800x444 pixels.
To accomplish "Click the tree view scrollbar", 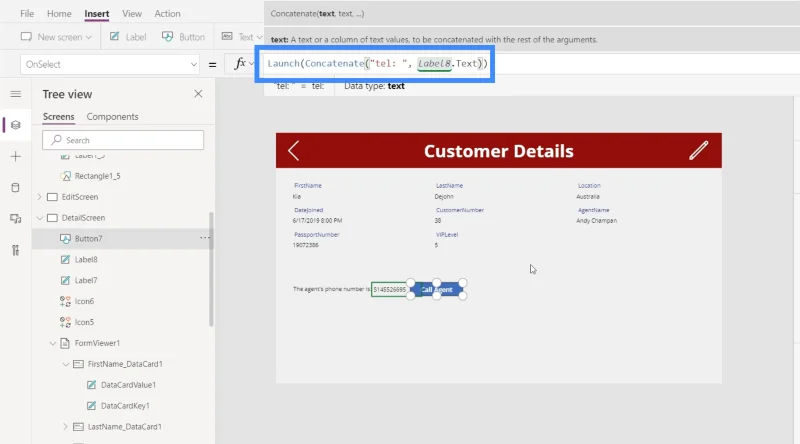I will (211, 269).
